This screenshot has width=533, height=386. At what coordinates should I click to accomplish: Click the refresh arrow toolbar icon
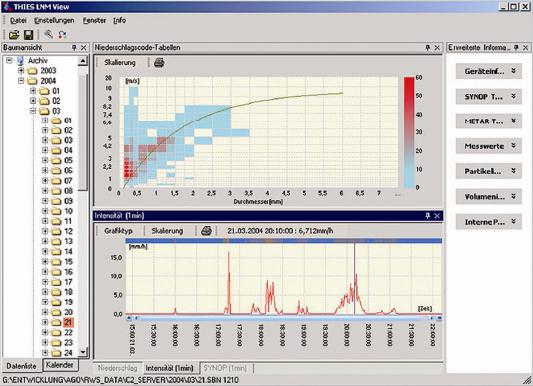point(62,34)
